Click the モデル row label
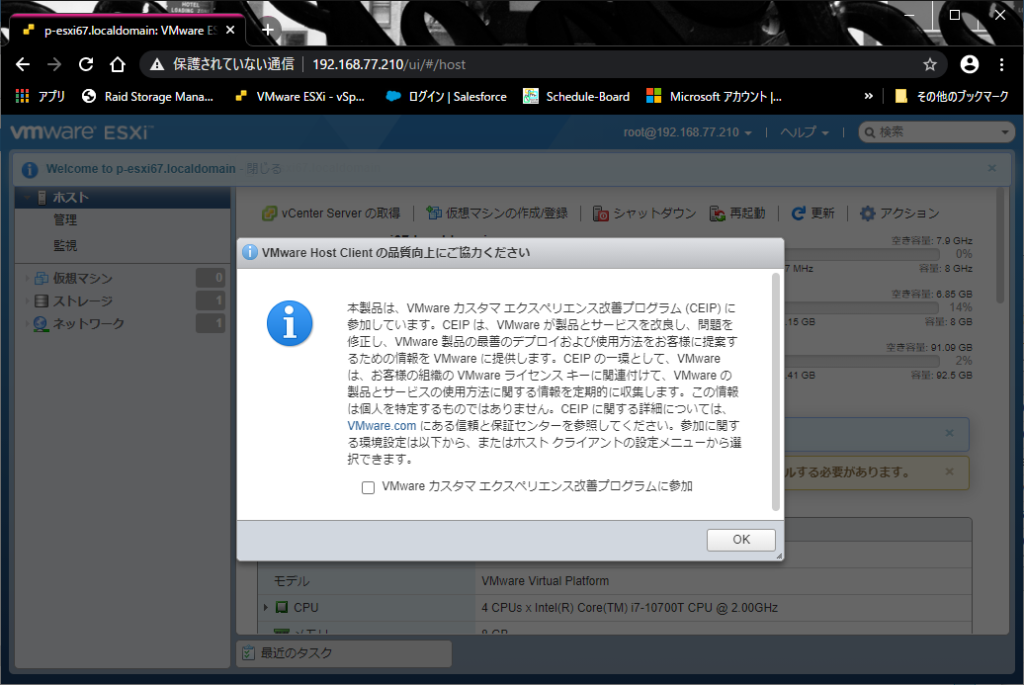 pyautogui.click(x=291, y=581)
